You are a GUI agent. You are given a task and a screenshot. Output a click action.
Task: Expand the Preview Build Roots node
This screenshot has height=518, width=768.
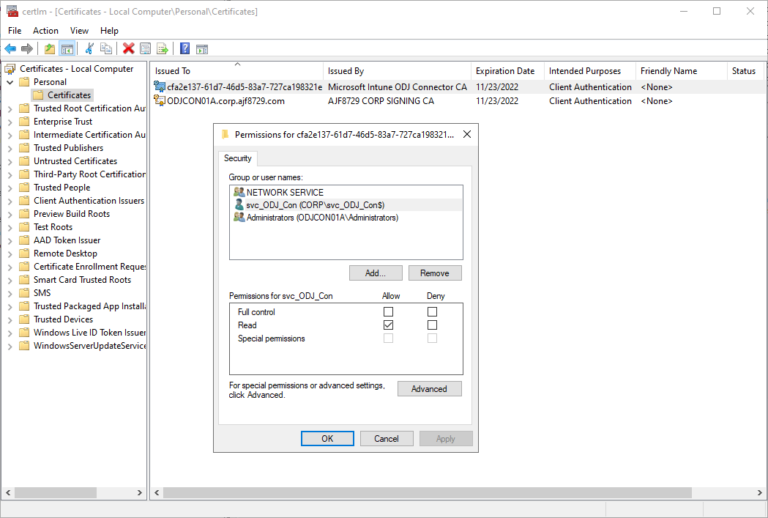(10, 214)
